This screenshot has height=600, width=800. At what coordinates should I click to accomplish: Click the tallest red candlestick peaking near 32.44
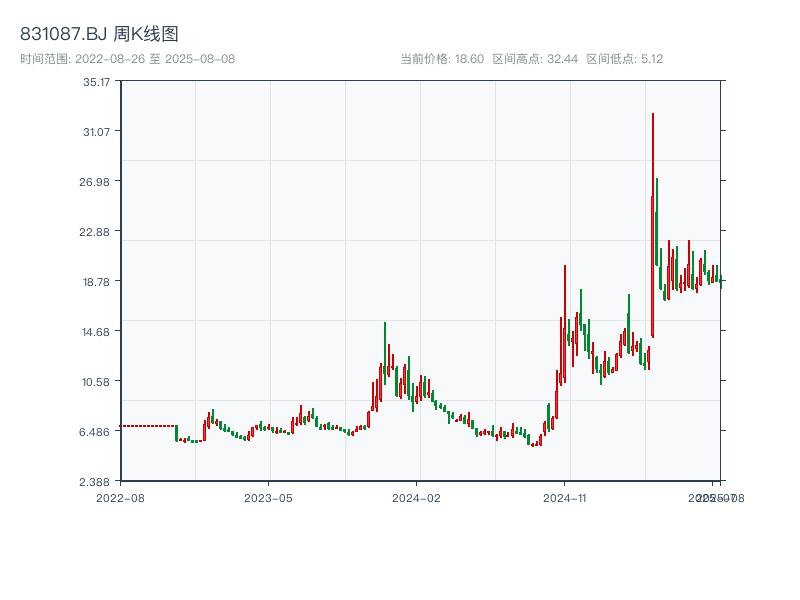click(653, 224)
